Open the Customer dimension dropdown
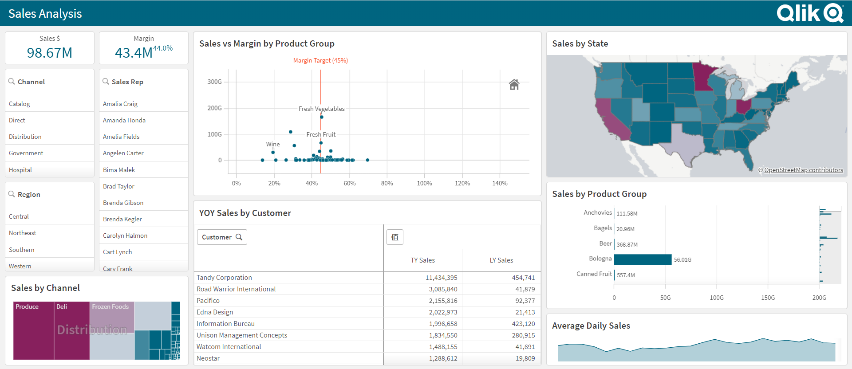 tap(222, 237)
